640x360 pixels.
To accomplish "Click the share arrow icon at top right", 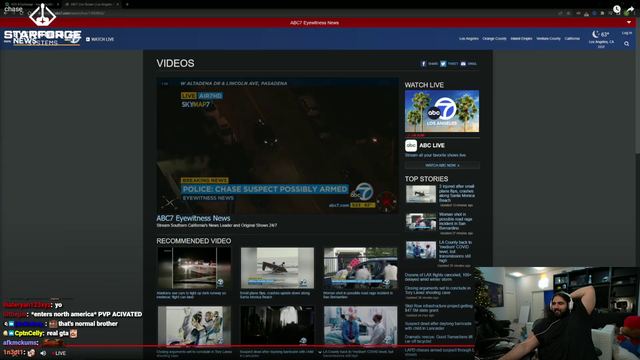I will tap(630, 9).
